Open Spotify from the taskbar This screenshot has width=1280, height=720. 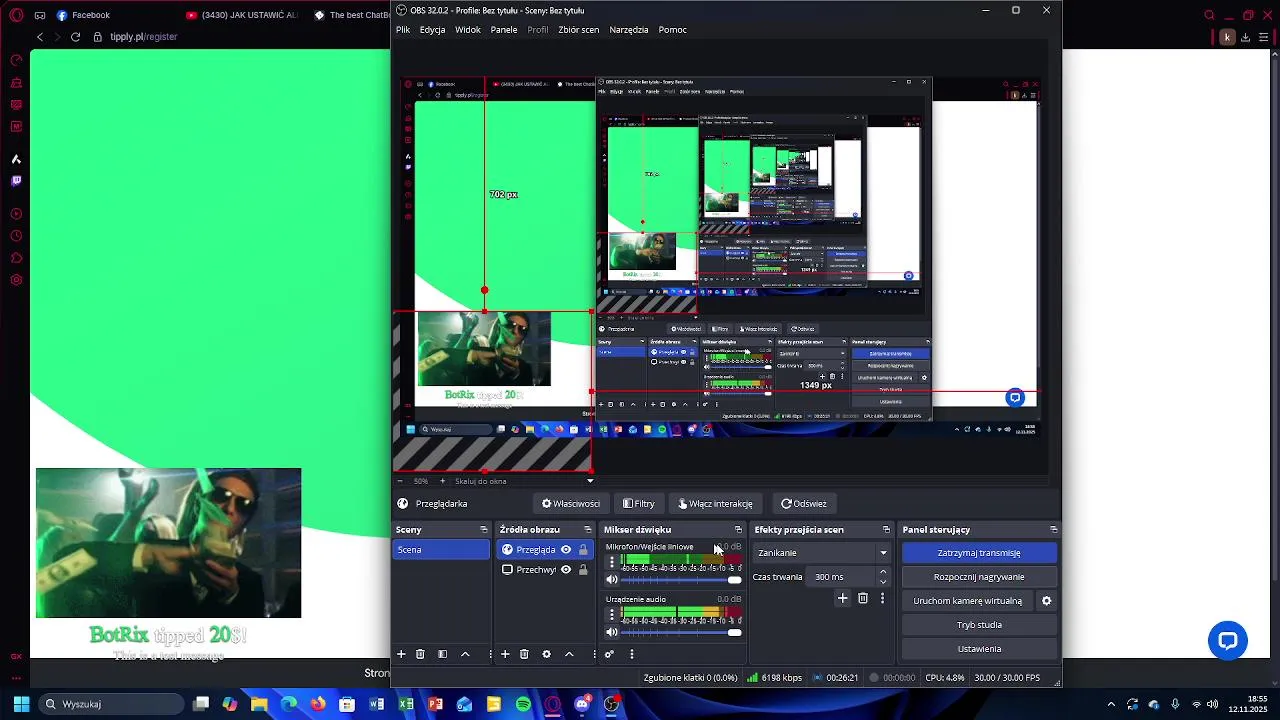(523, 704)
